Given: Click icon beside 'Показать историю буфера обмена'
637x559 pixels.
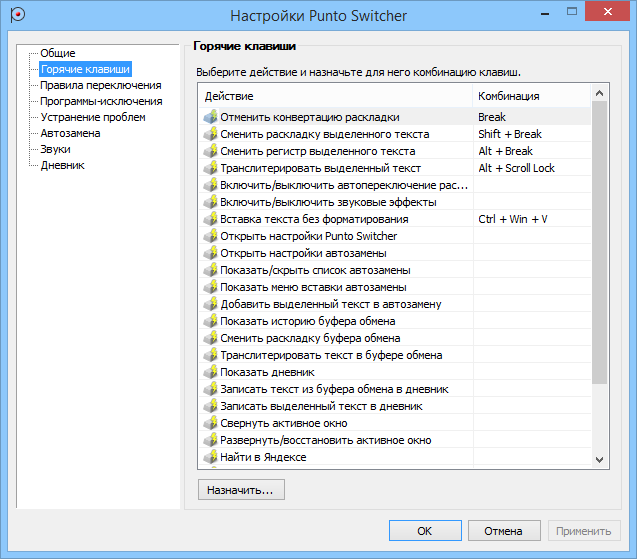Looking at the screenshot, I should click(x=210, y=321).
